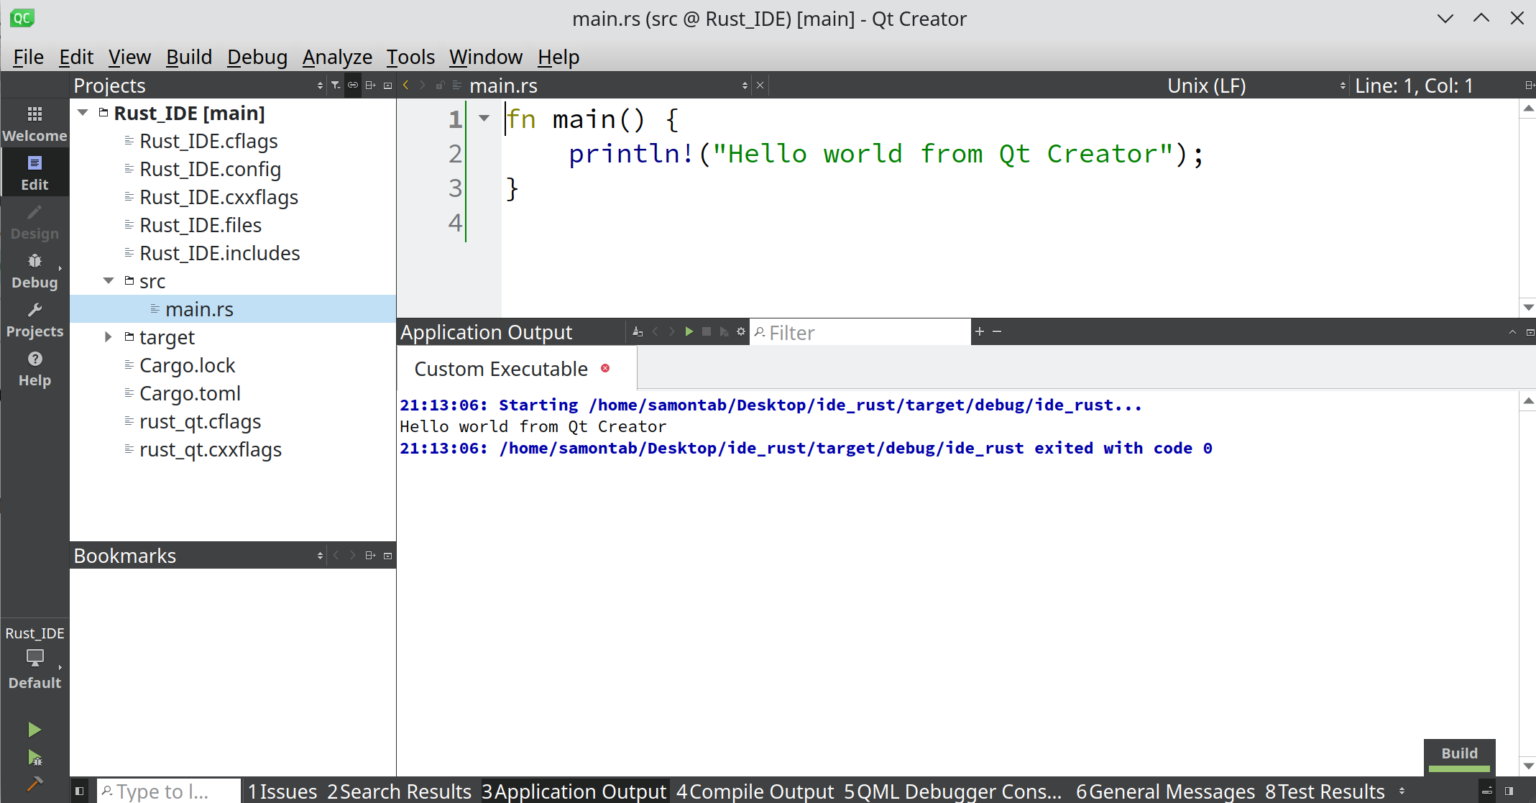This screenshot has width=1536, height=803.
Task: Click the Build progress button
Action: 1459,753
